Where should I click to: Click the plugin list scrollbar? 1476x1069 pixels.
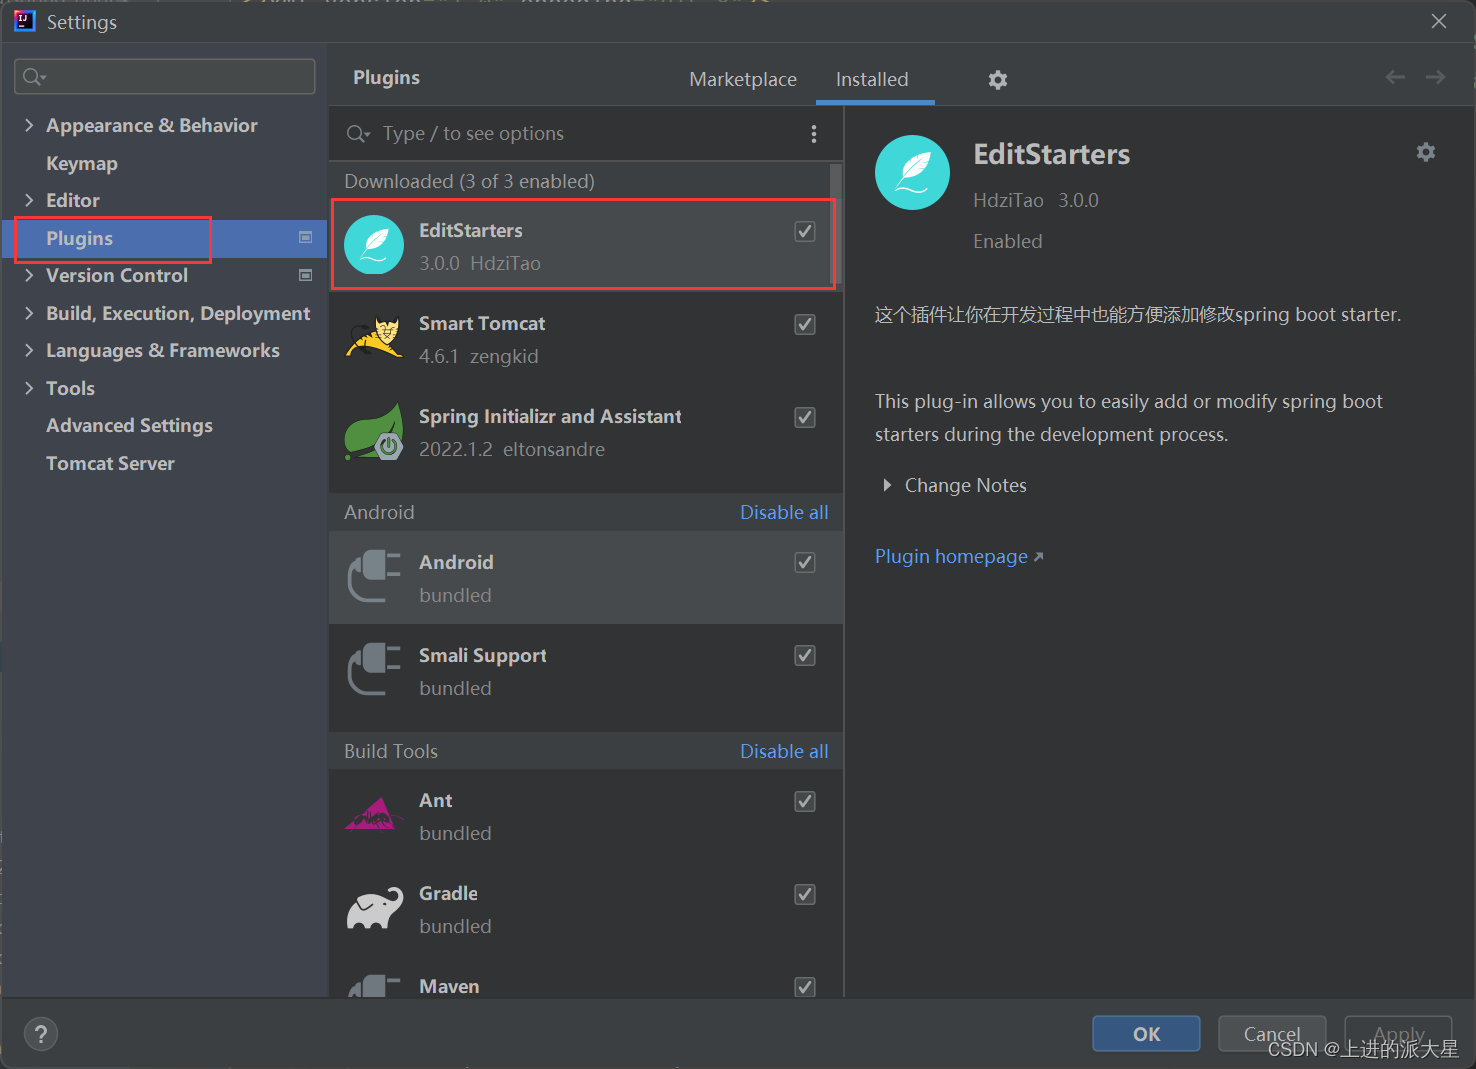pos(836,225)
